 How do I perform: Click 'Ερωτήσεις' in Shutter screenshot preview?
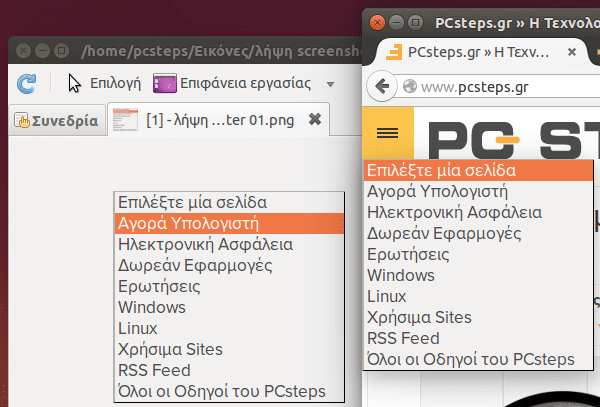230,287
